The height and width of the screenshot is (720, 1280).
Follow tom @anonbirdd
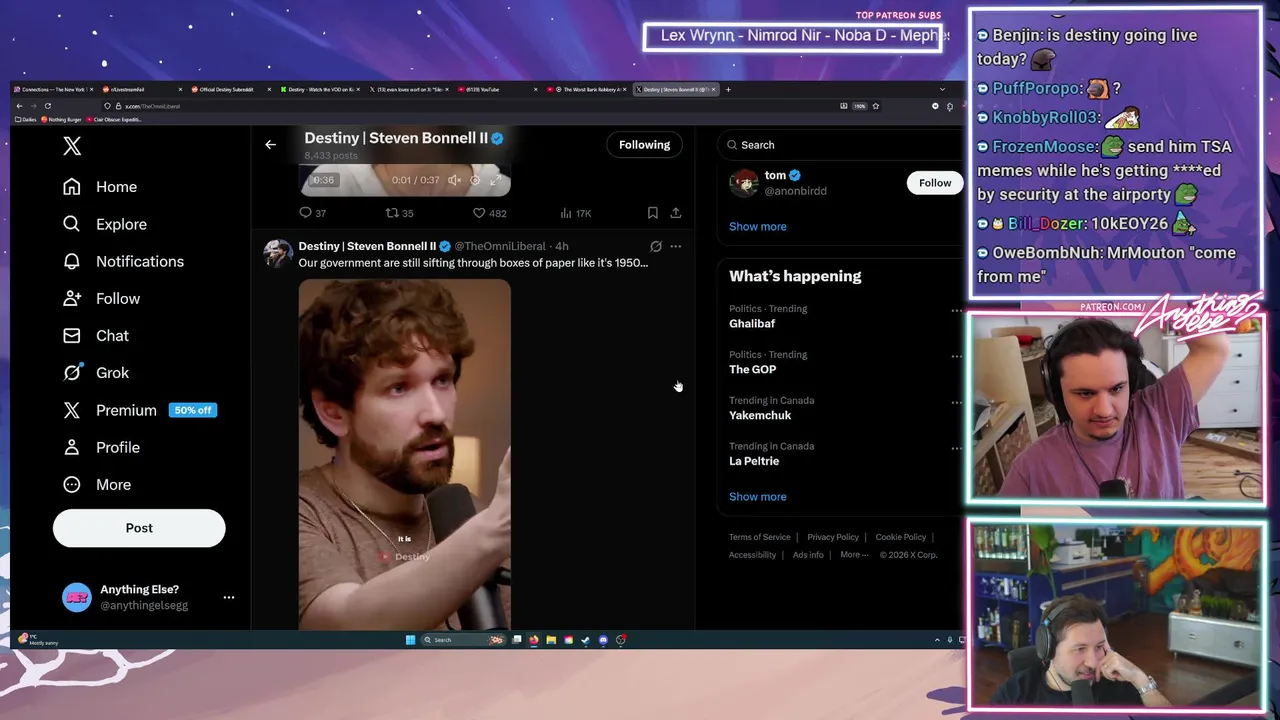click(935, 183)
